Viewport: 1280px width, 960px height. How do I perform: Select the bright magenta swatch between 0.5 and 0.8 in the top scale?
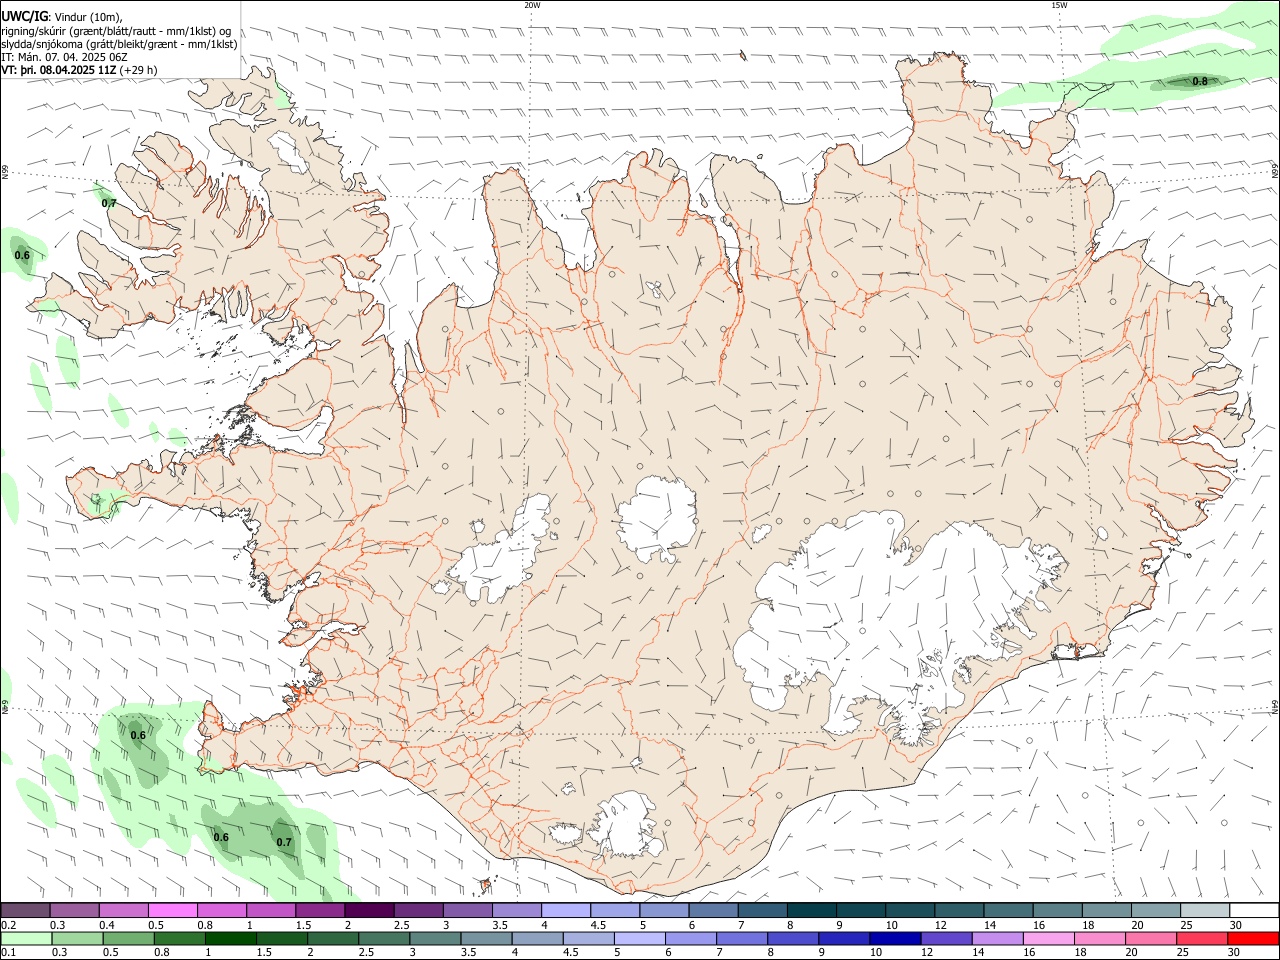(172, 910)
